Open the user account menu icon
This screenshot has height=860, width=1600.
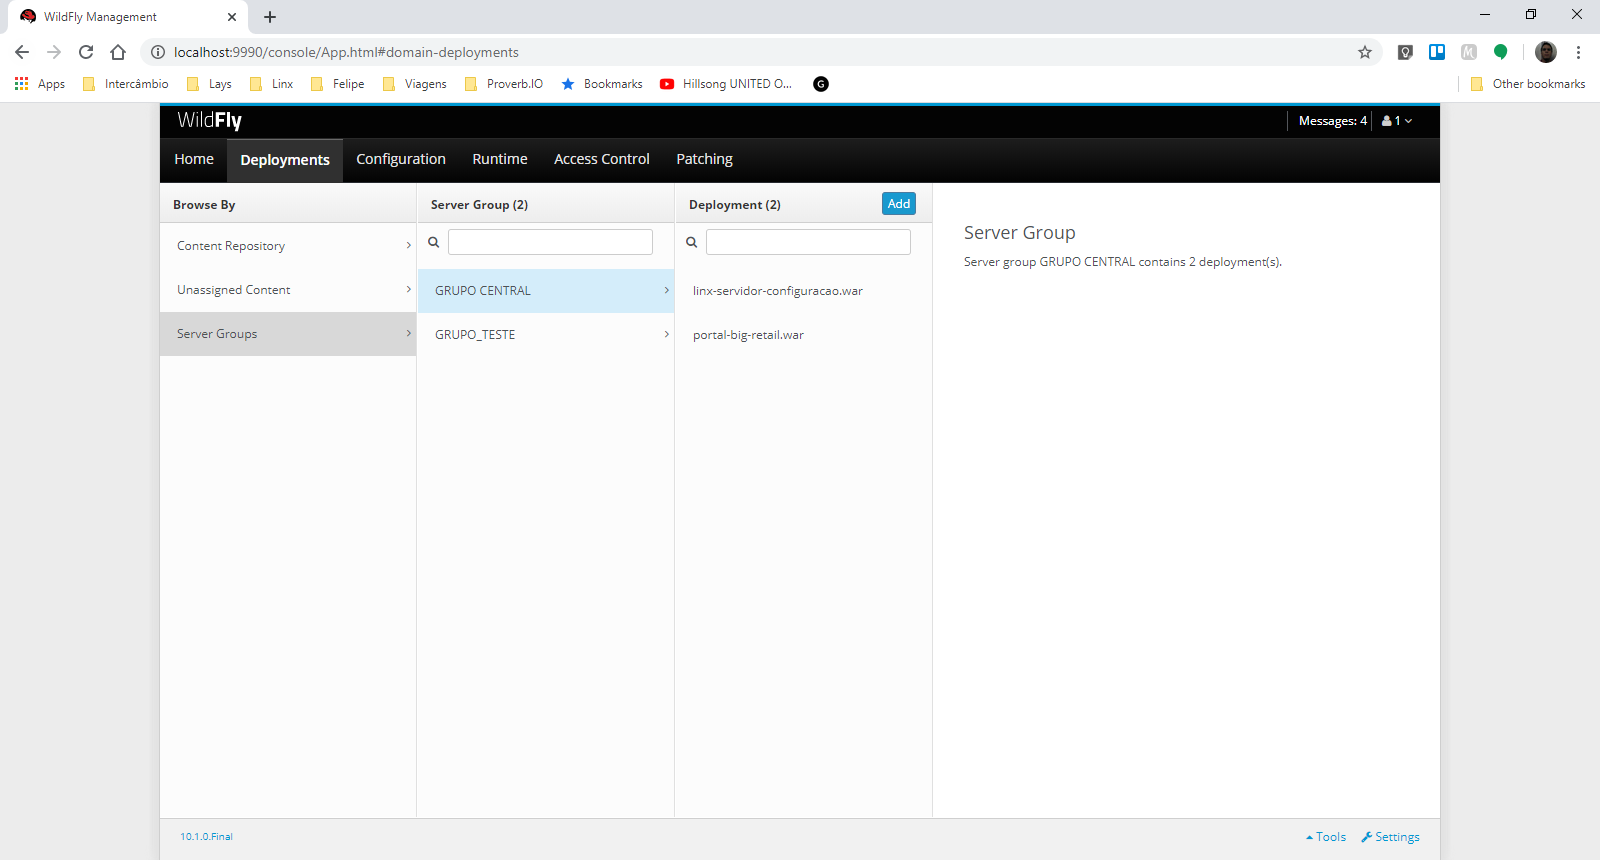pyautogui.click(x=1397, y=121)
